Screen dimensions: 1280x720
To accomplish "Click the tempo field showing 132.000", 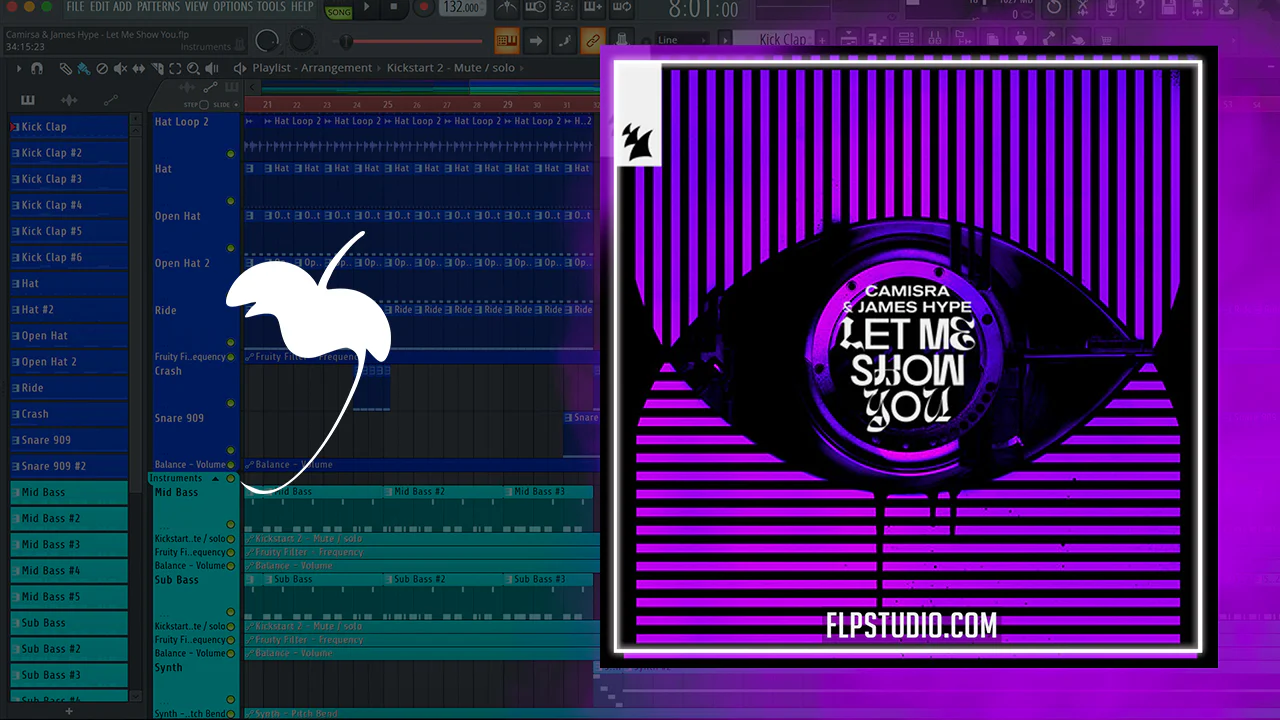I will tap(460, 8).
